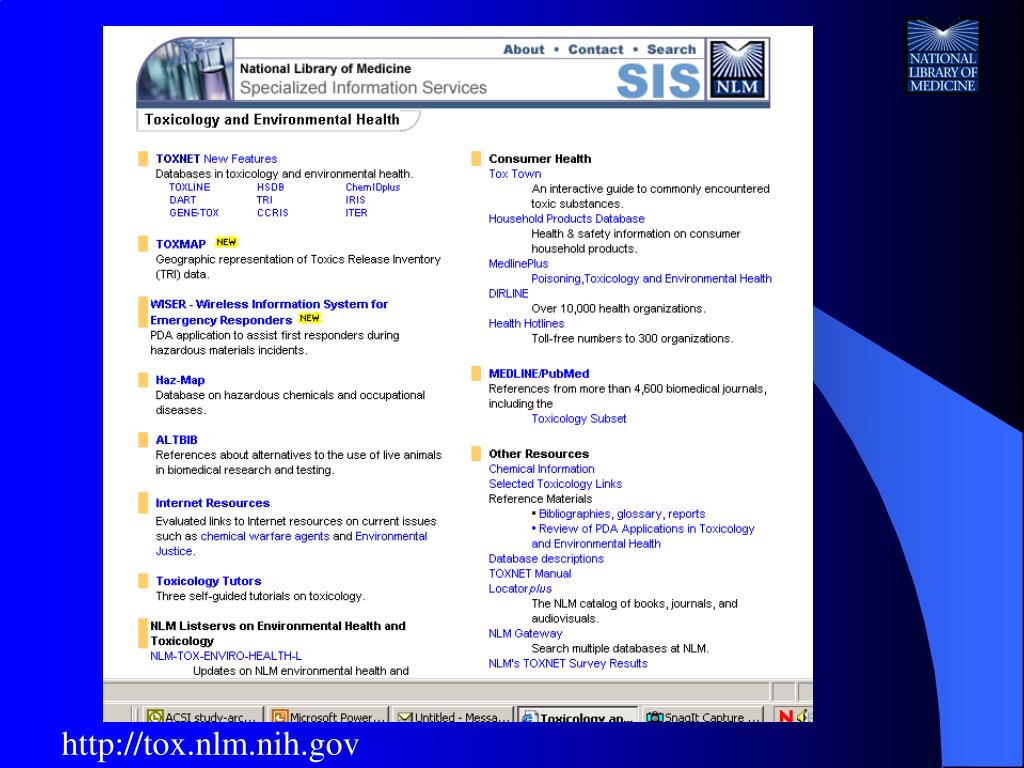The width and height of the screenshot is (1024, 768).
Task: Click the test tubes header image
Action: click(x=185, y=69)
